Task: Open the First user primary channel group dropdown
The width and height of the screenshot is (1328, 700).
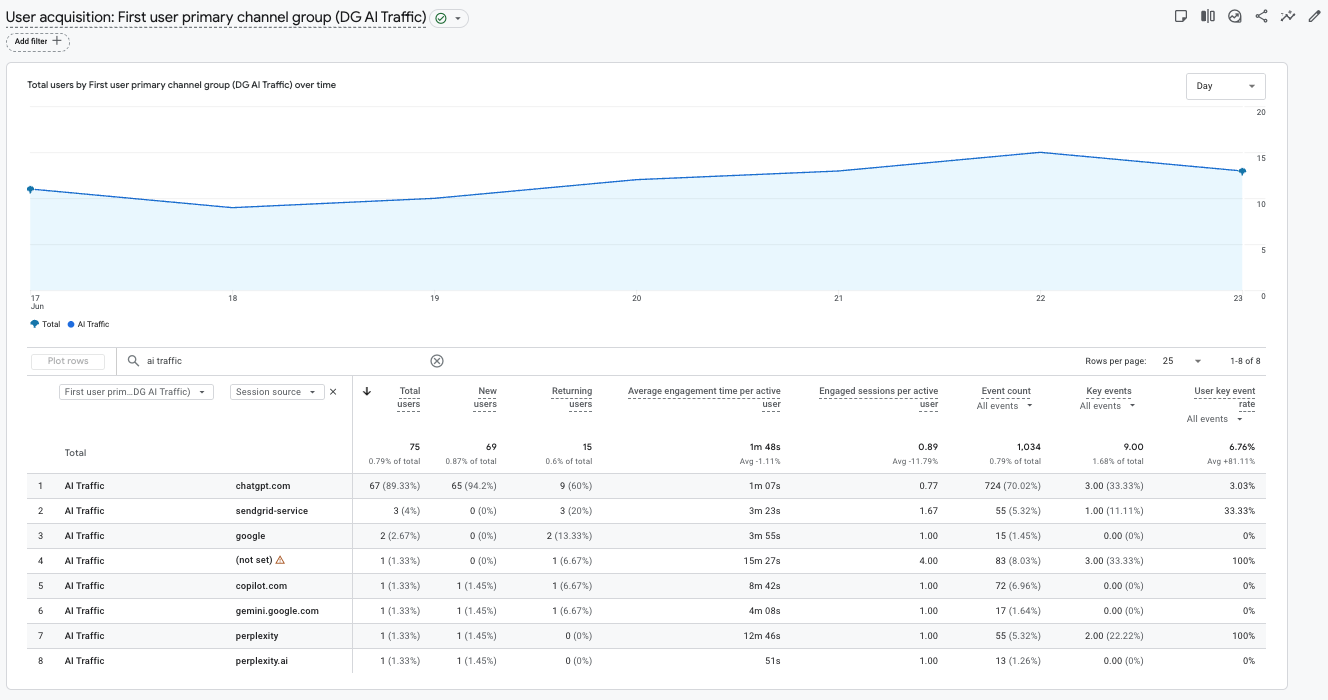Action: 136,392
